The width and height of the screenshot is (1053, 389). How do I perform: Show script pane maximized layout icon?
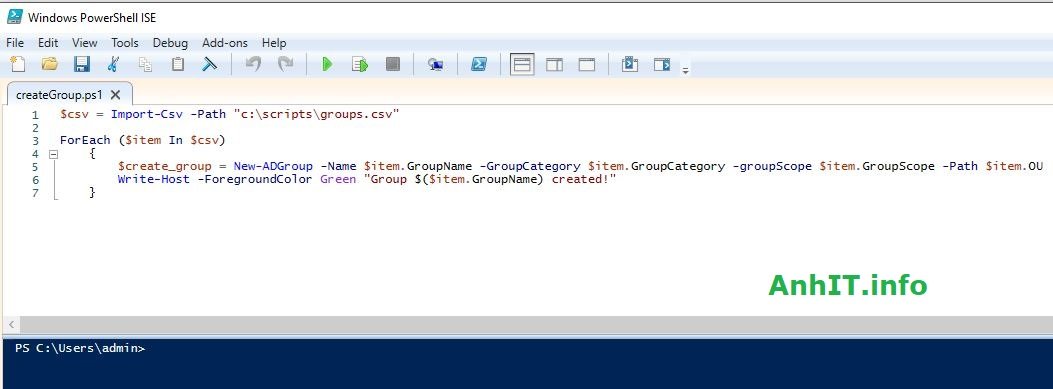coord(587,64)
